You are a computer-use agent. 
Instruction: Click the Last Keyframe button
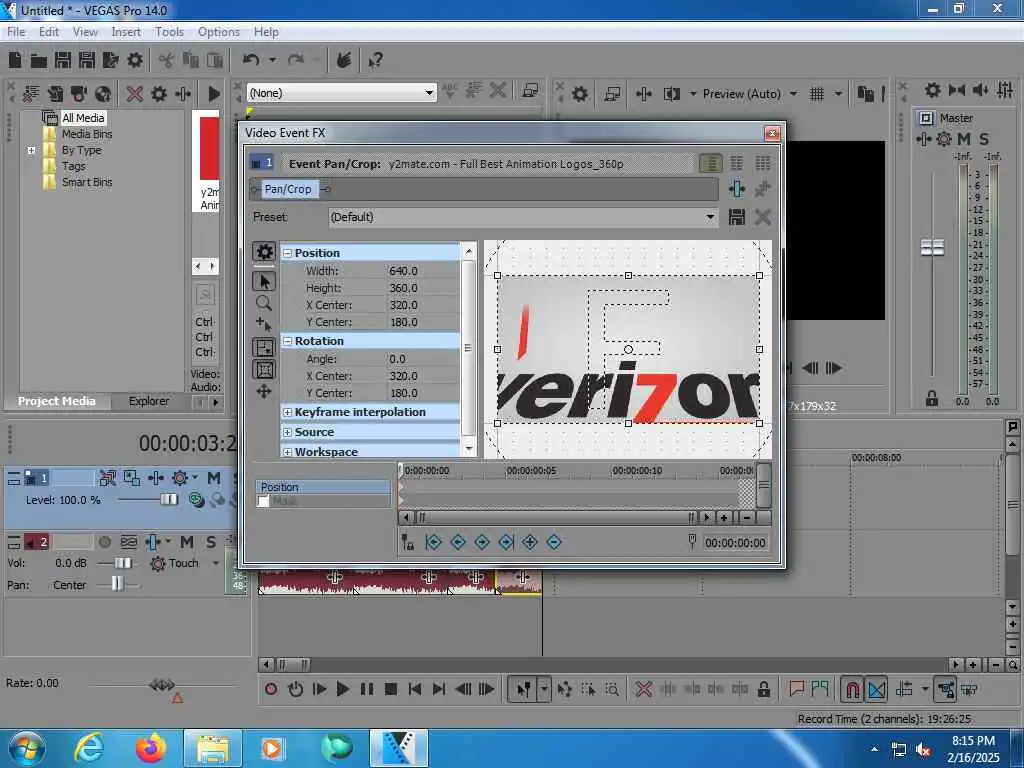click(506, 542)
